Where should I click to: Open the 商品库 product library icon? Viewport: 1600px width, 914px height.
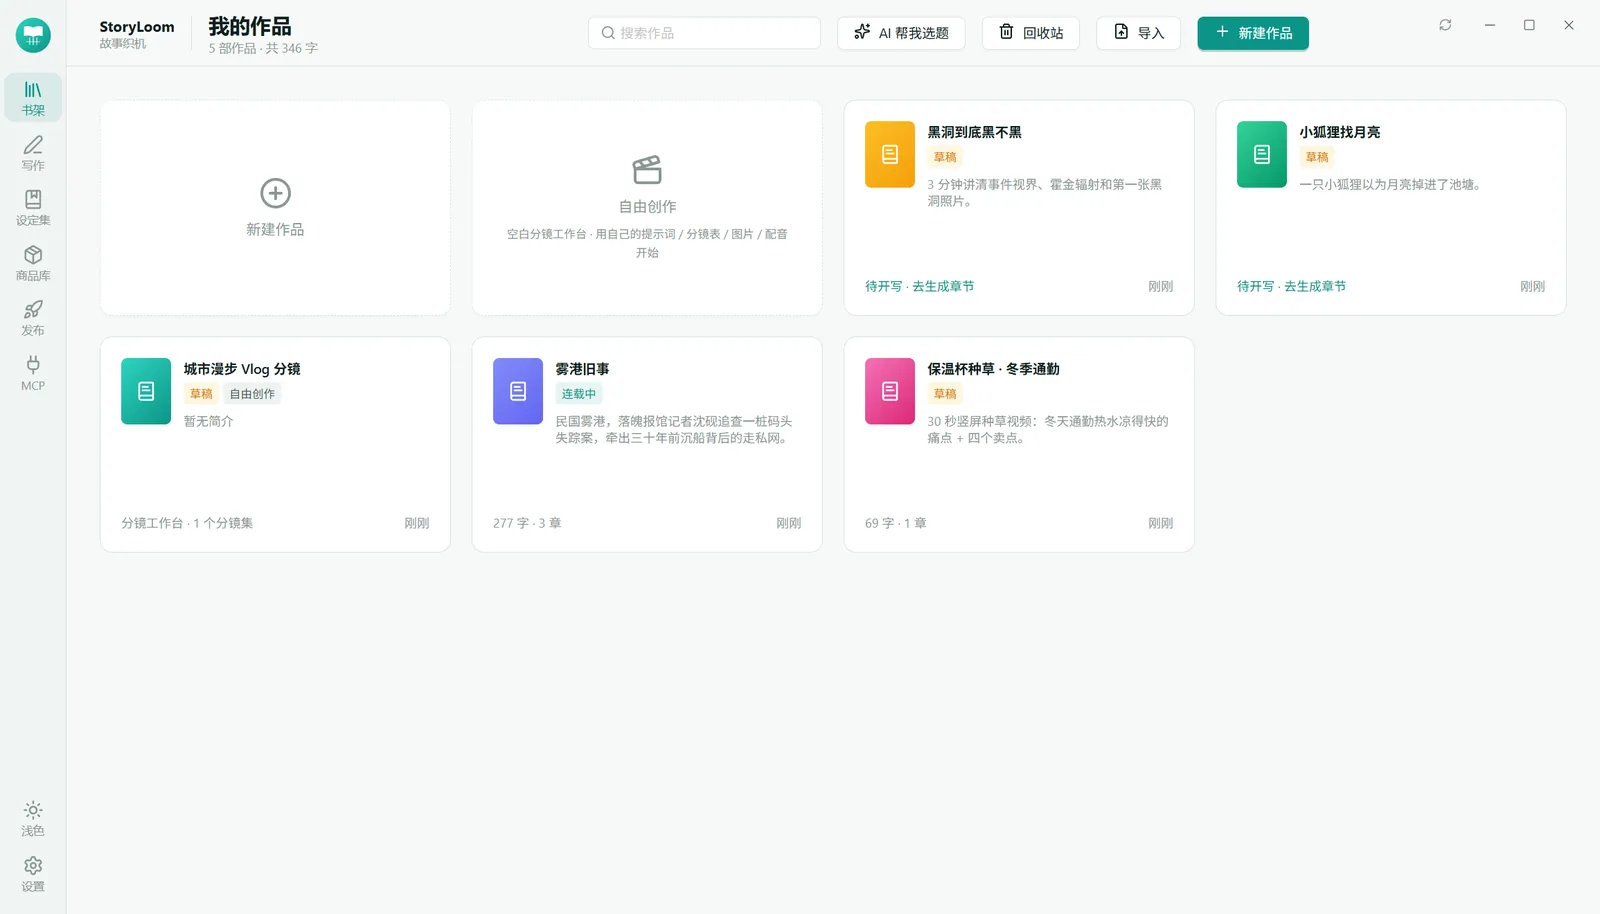click(33, 263)
